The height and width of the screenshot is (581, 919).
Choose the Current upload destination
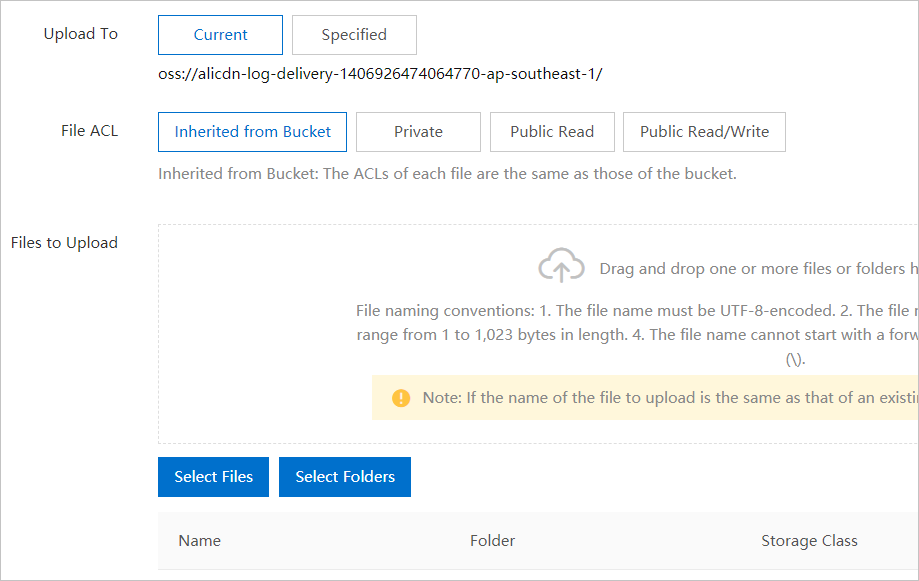[220, 35]
